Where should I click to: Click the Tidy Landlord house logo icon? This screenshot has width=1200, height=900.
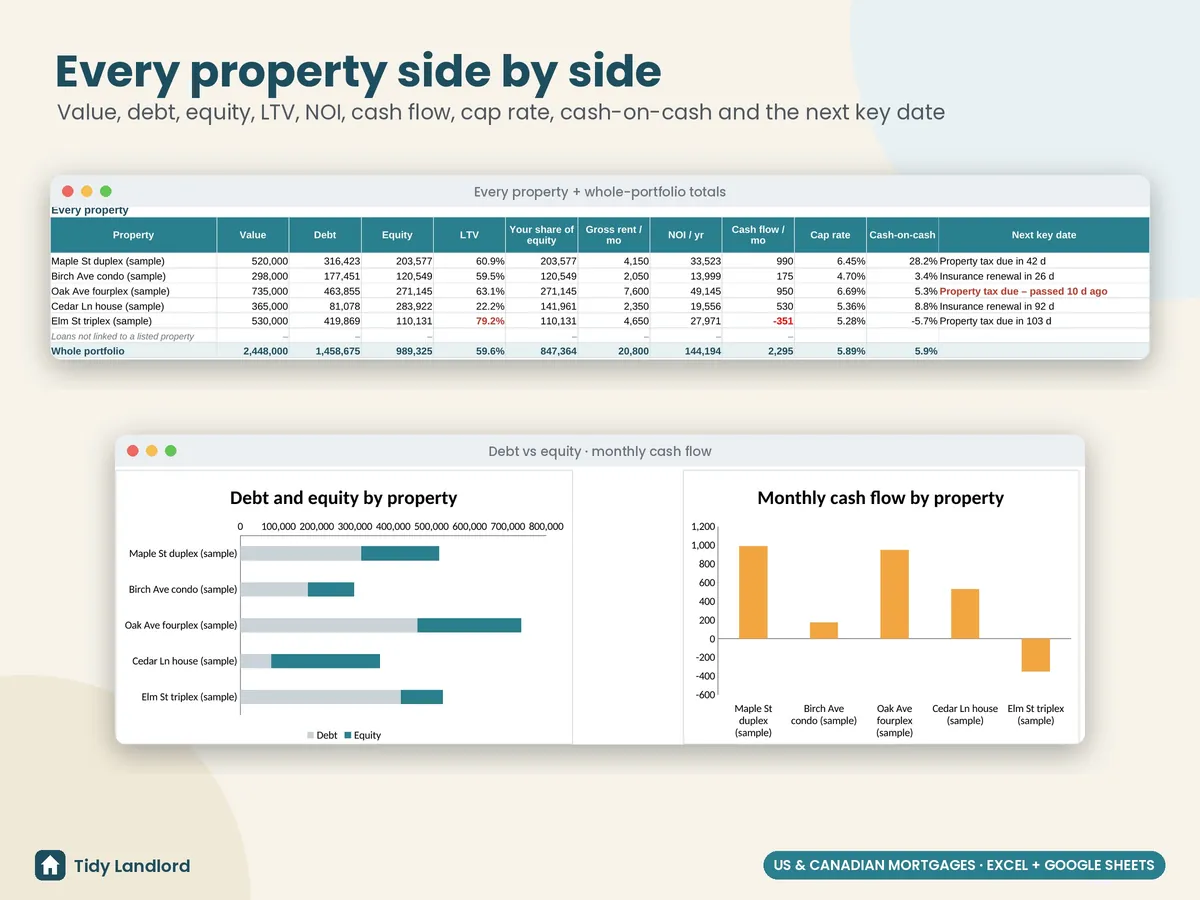[50, 865]
